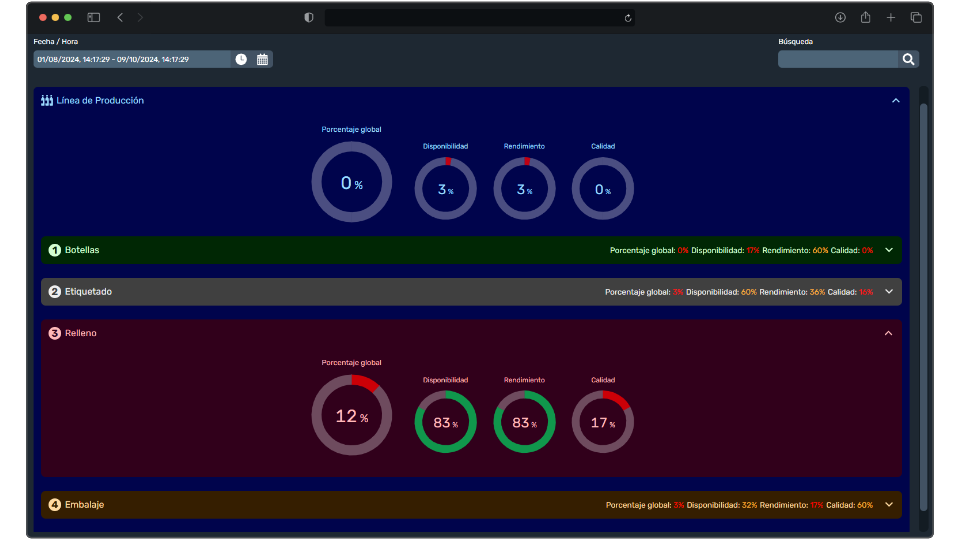Show tab overview in browser
Screen dimensions: 960x540
tap(916, 18)
